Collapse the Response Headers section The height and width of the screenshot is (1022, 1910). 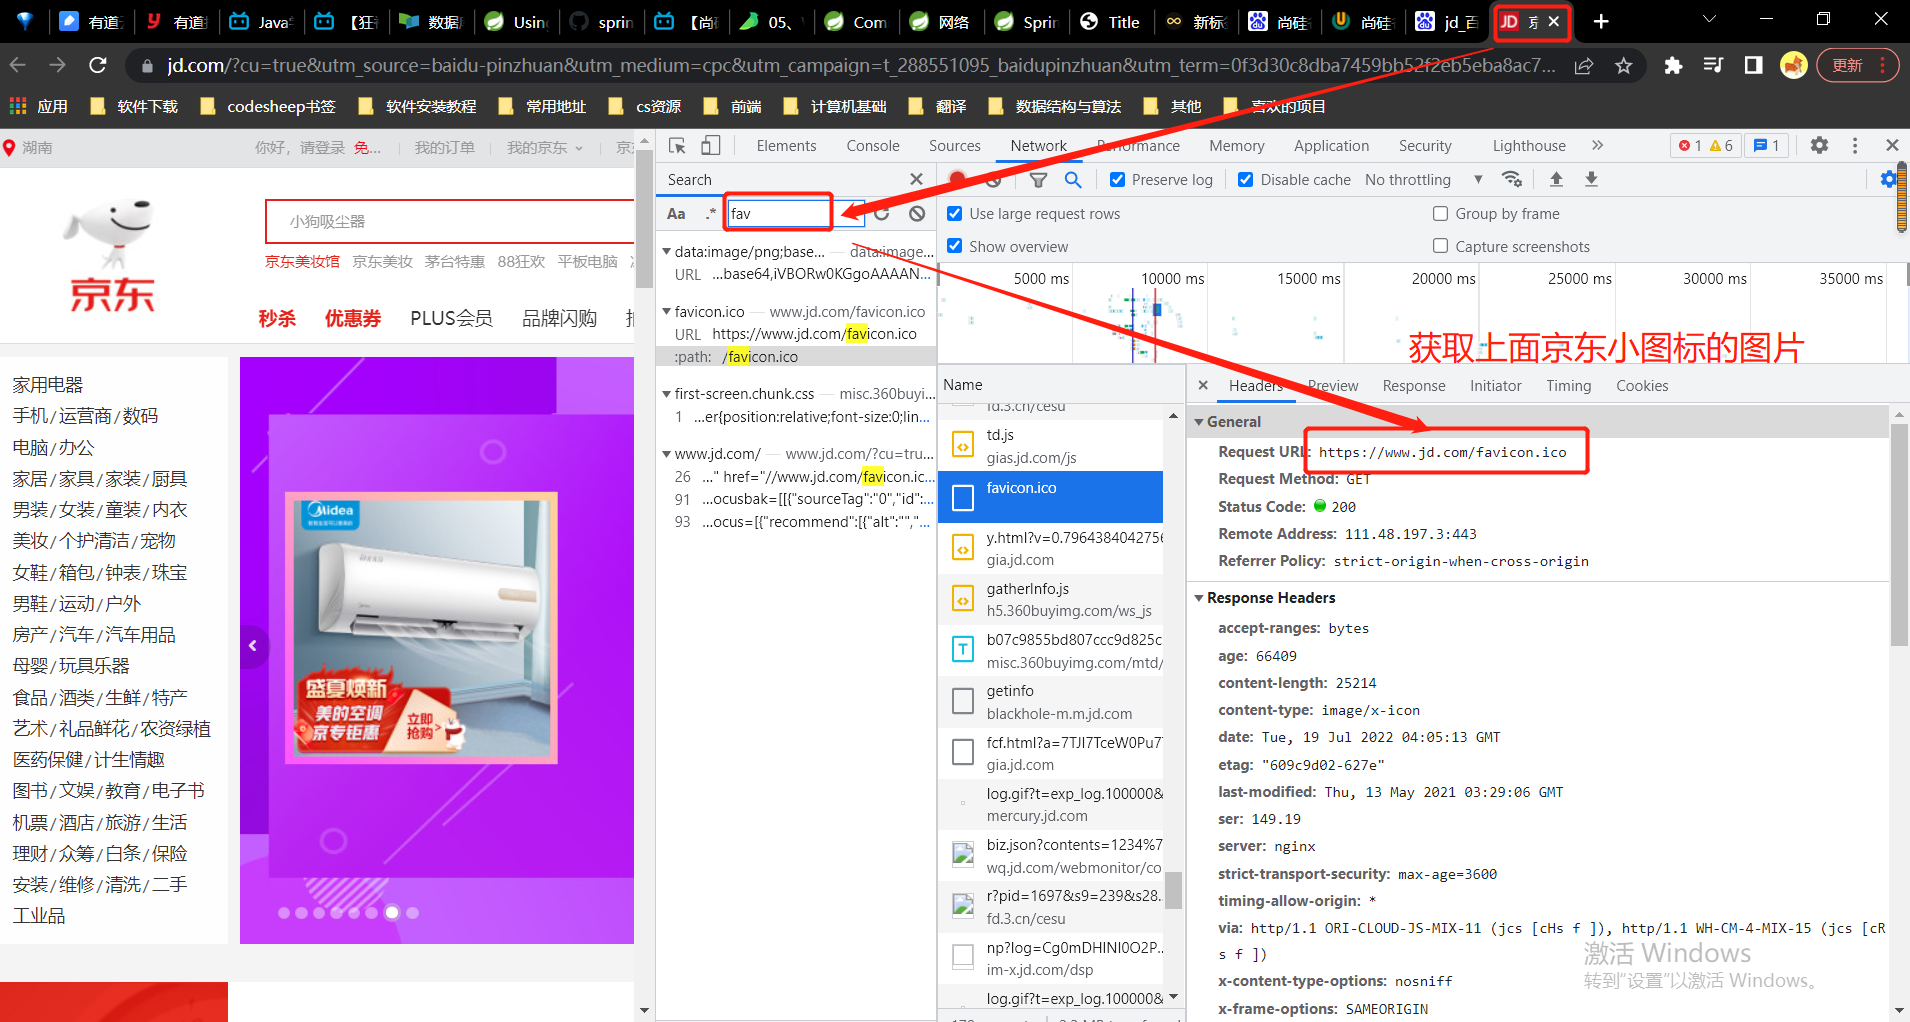[x=1199, y=598]
